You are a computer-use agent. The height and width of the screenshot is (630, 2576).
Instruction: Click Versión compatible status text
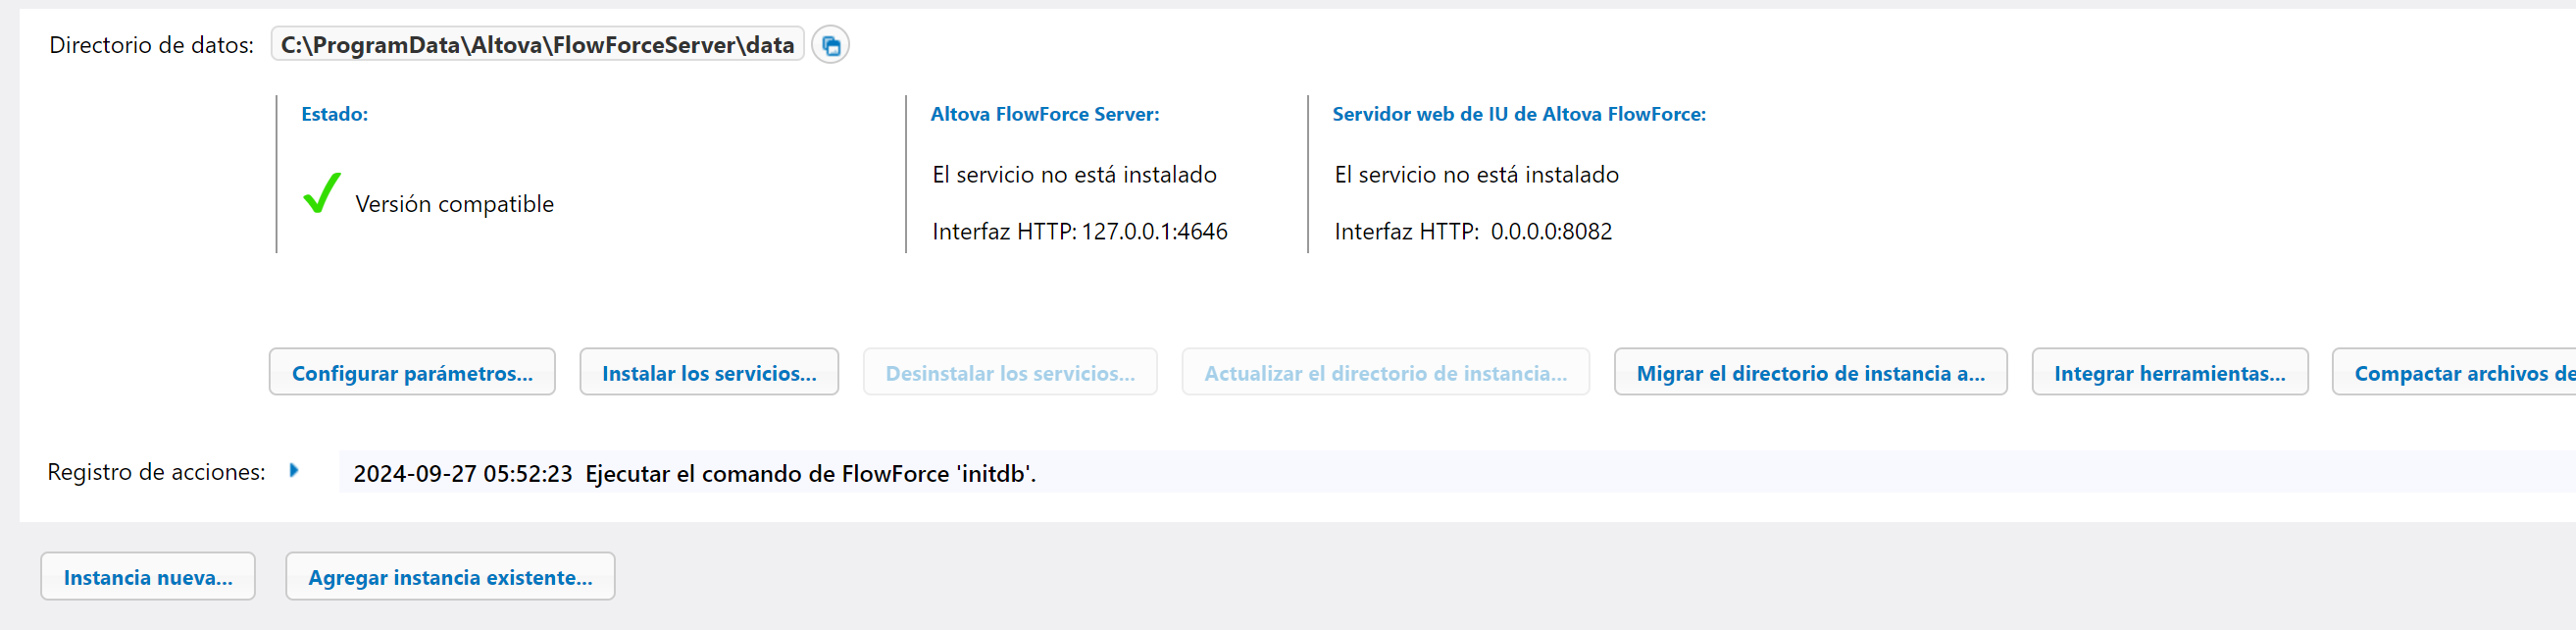pyautogui.click(x=455, y=204)
